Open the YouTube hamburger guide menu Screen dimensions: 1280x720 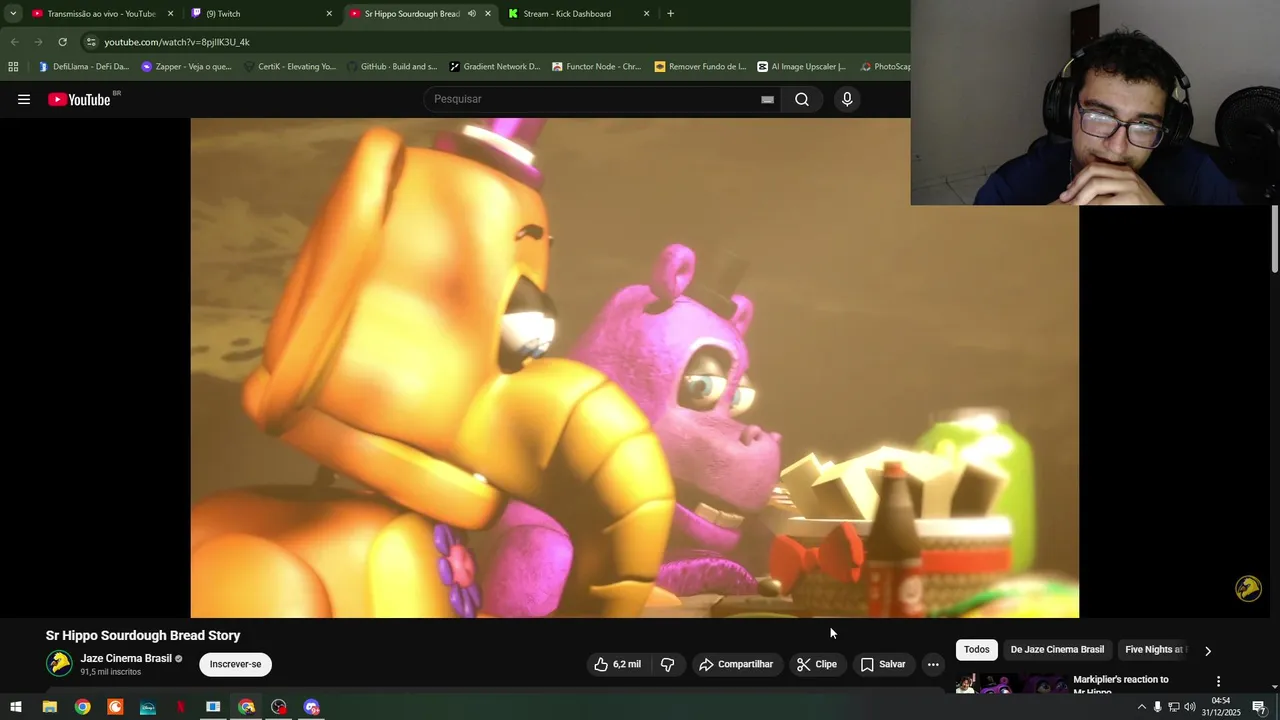[24, 99]
